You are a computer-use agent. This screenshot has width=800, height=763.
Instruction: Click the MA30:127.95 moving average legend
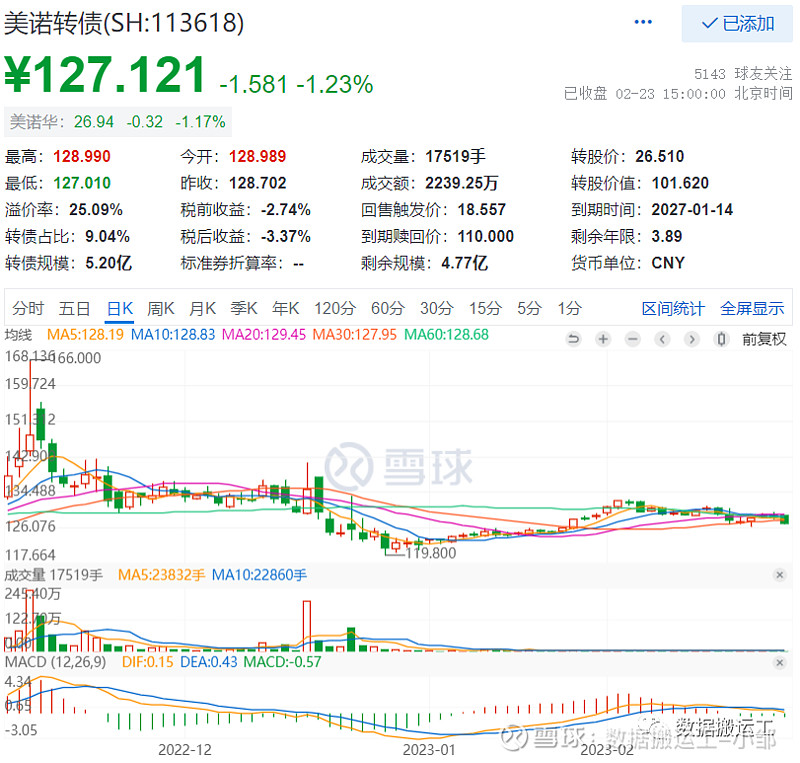[355, 335]
